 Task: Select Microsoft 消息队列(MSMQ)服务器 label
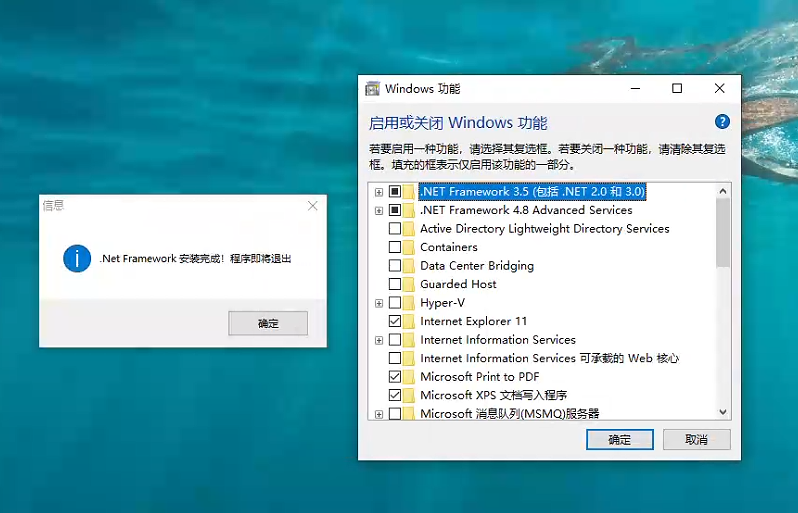pos(510,414)
